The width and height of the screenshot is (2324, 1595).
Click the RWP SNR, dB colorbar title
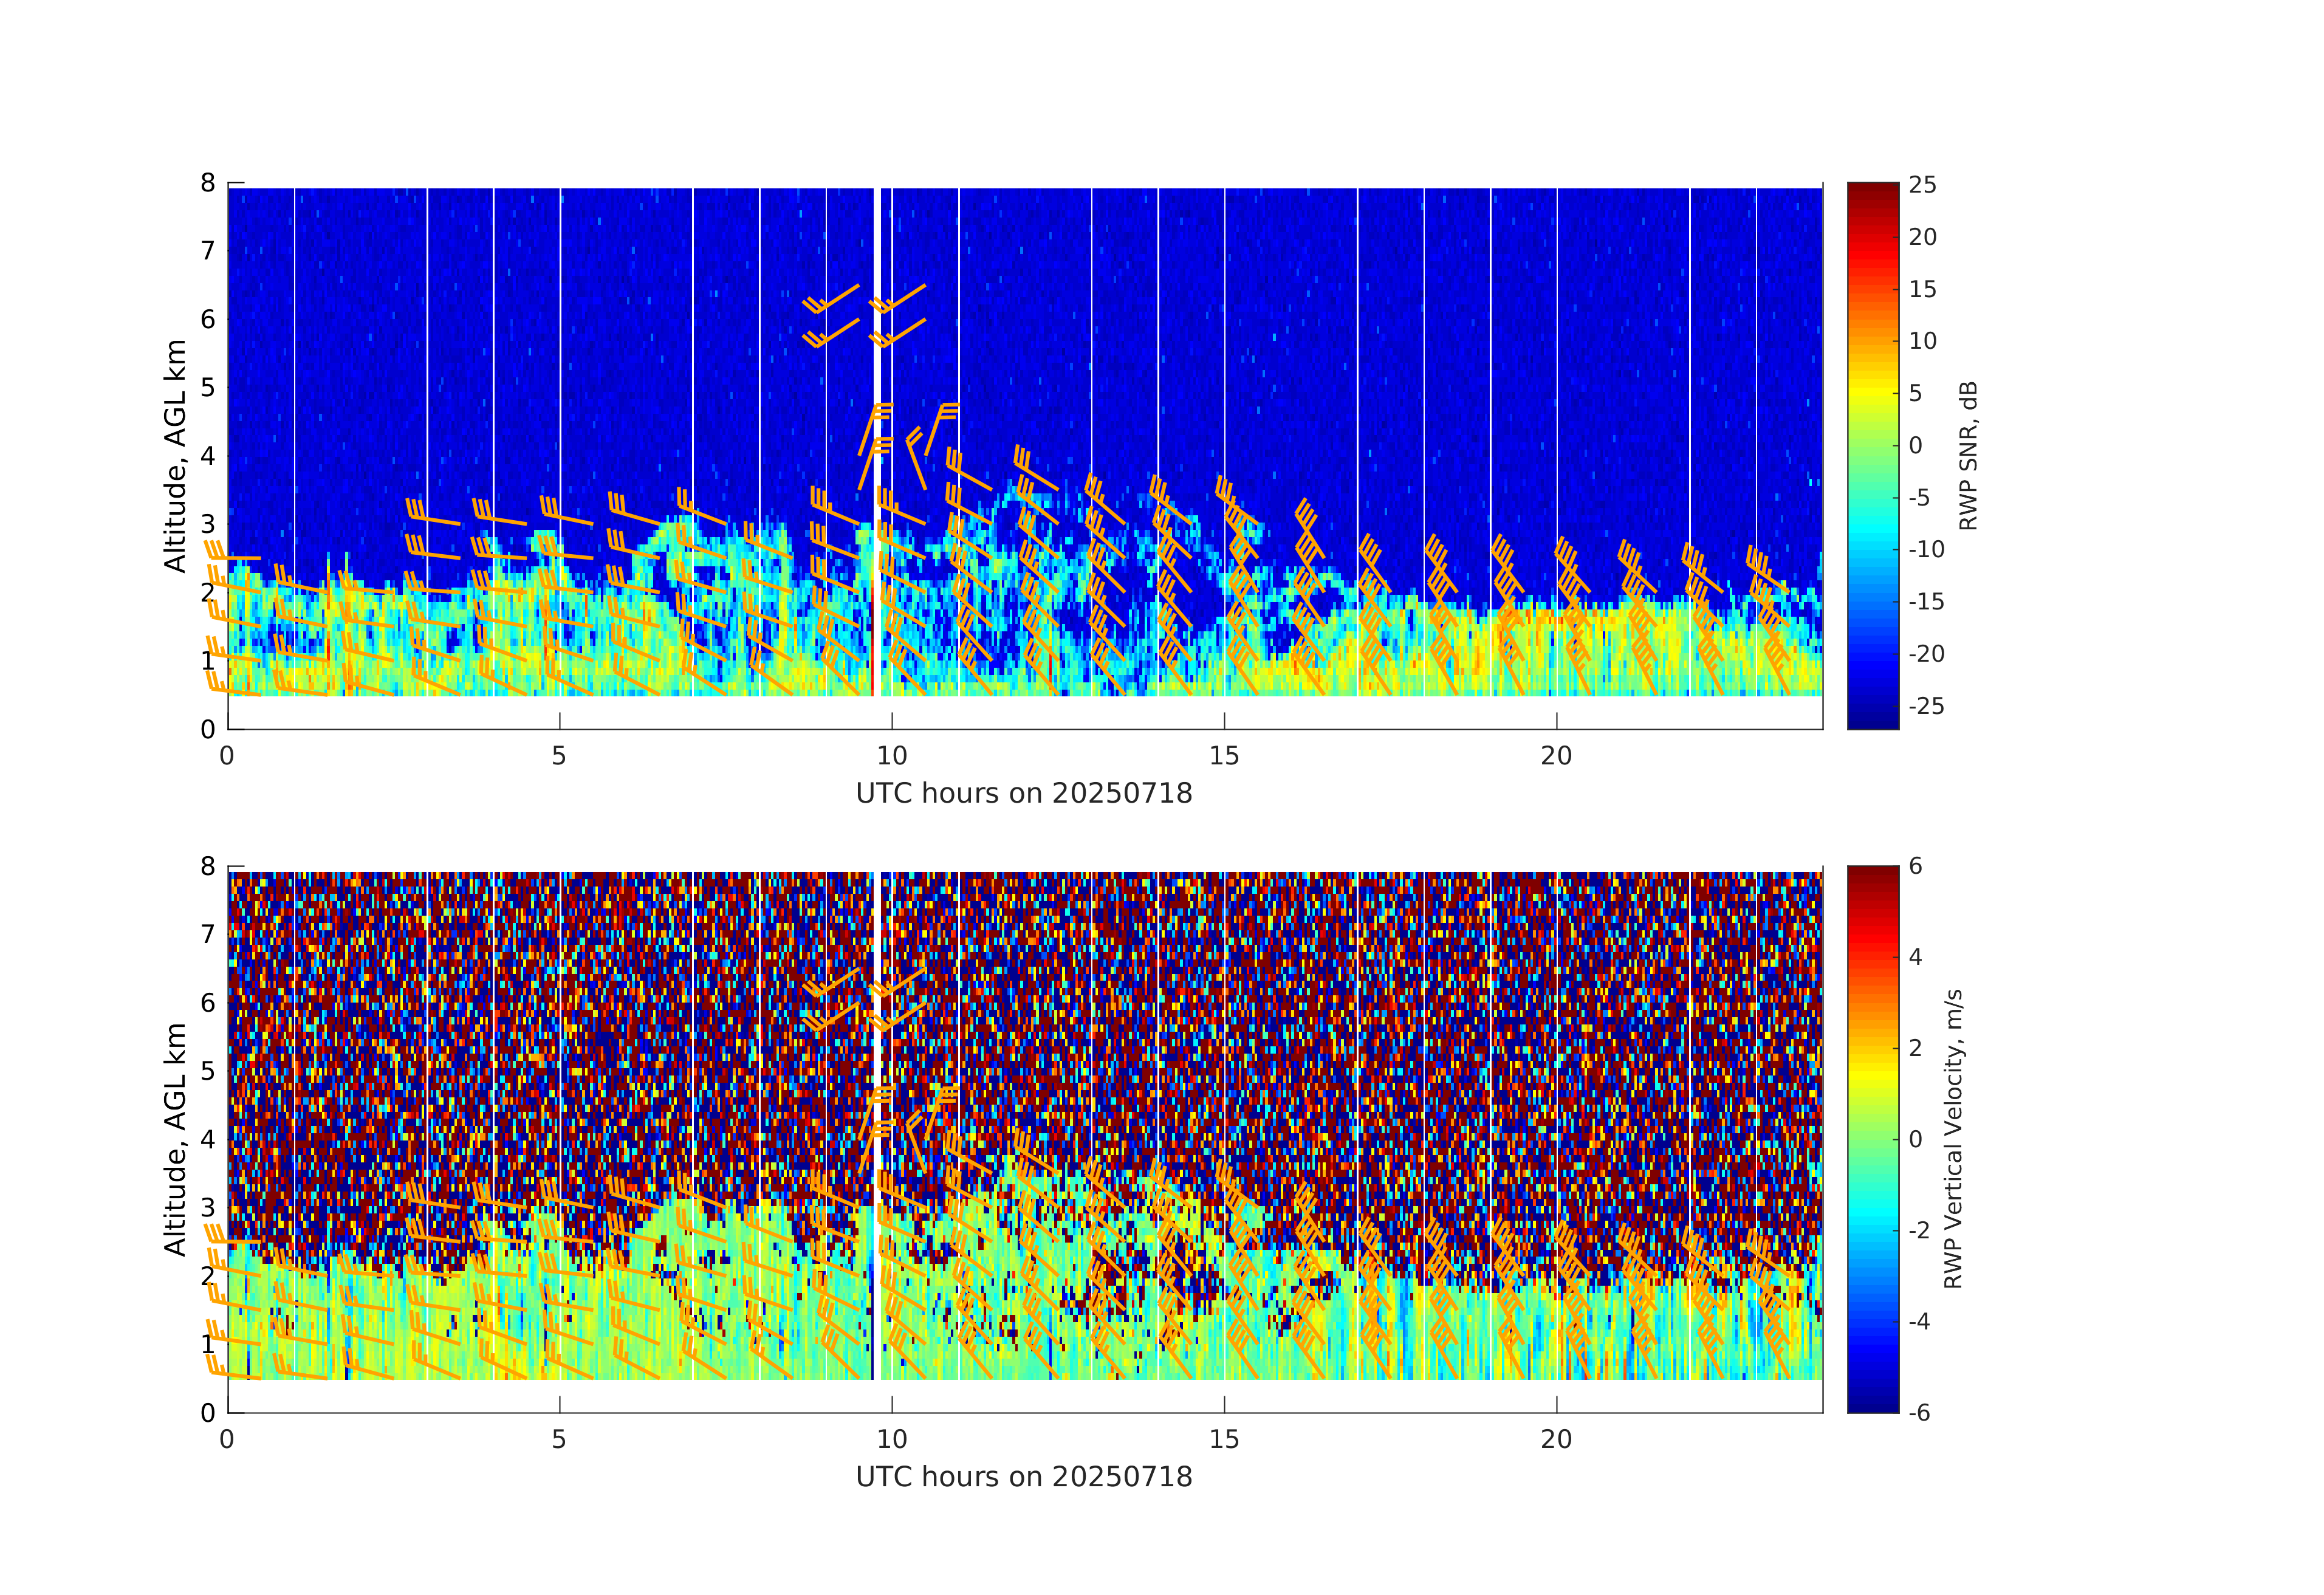point(1968,456)
